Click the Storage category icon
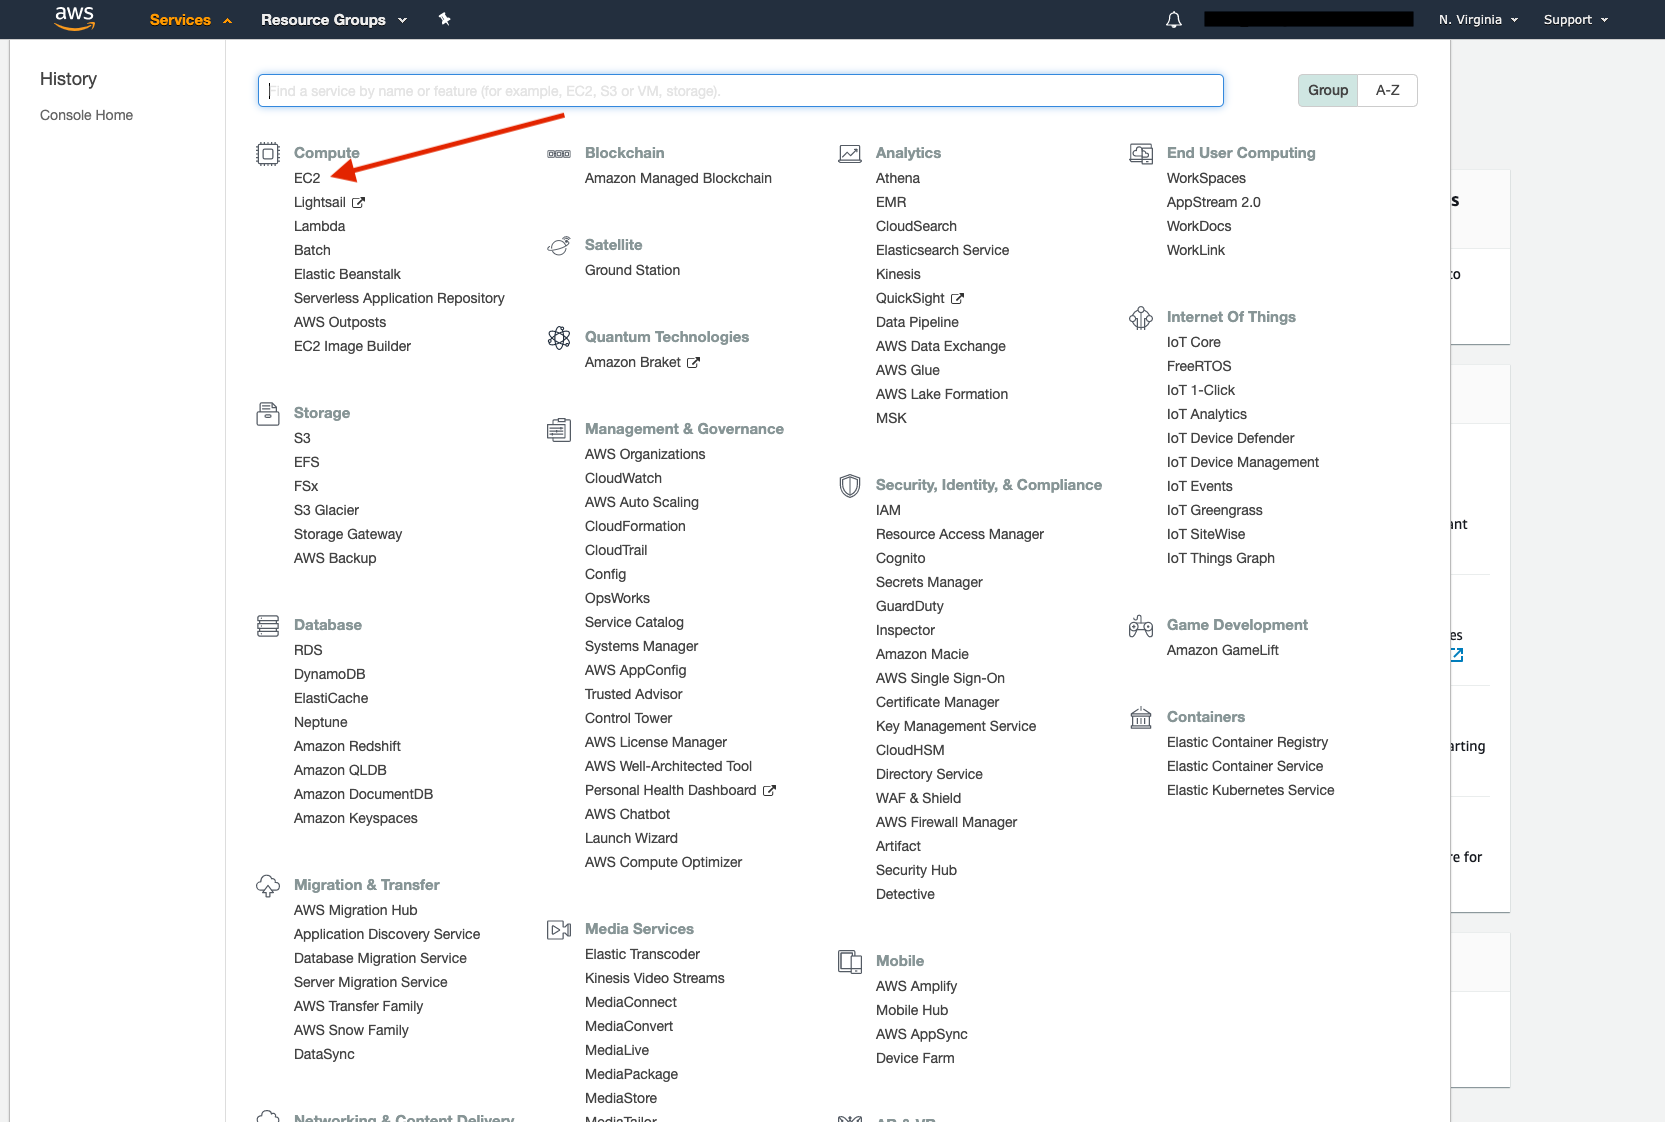 (268, 414)
